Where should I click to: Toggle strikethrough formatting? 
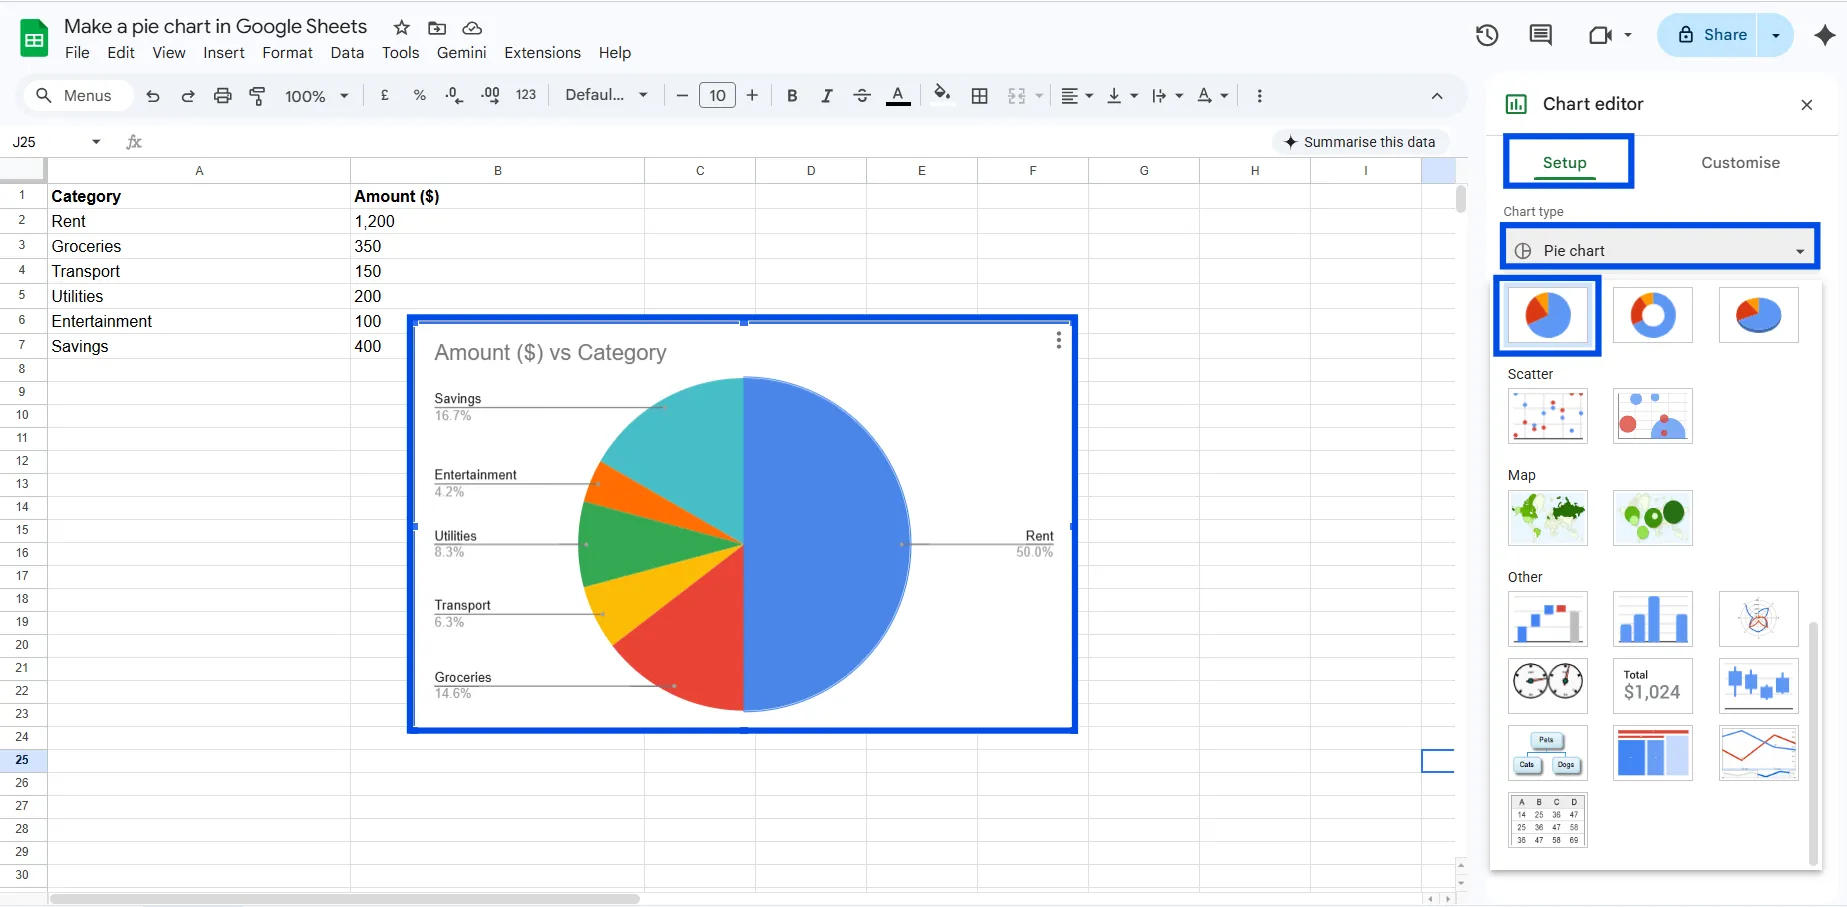pyautogui.click(x=861, y=96)
